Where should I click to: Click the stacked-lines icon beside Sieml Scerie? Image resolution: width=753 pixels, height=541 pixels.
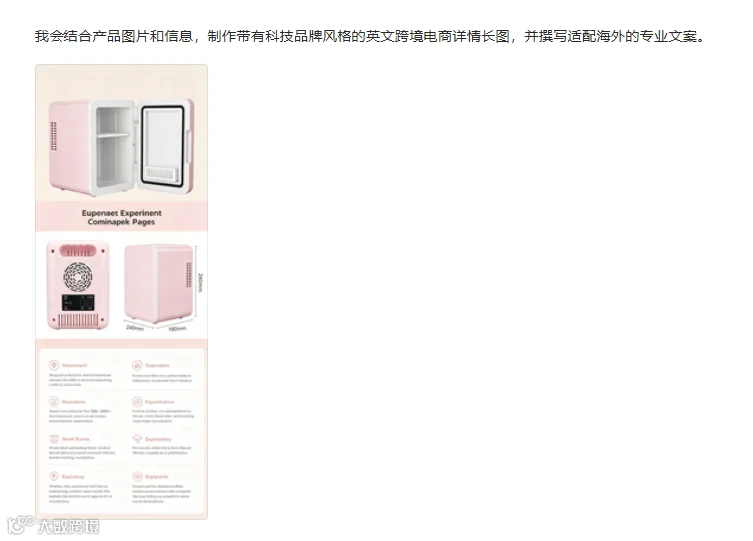point(54,439)
